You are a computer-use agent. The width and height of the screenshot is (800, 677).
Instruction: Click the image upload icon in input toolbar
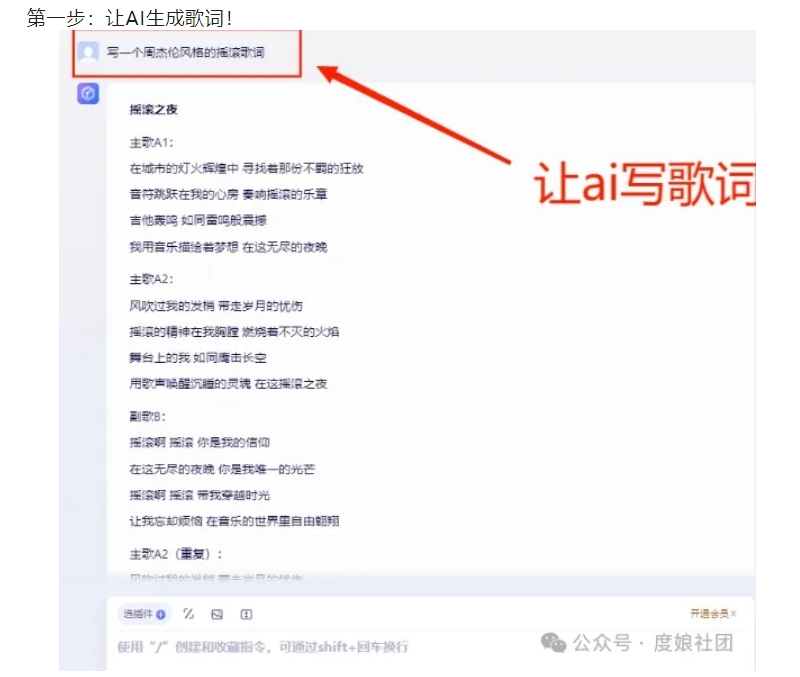click(217, 614)
